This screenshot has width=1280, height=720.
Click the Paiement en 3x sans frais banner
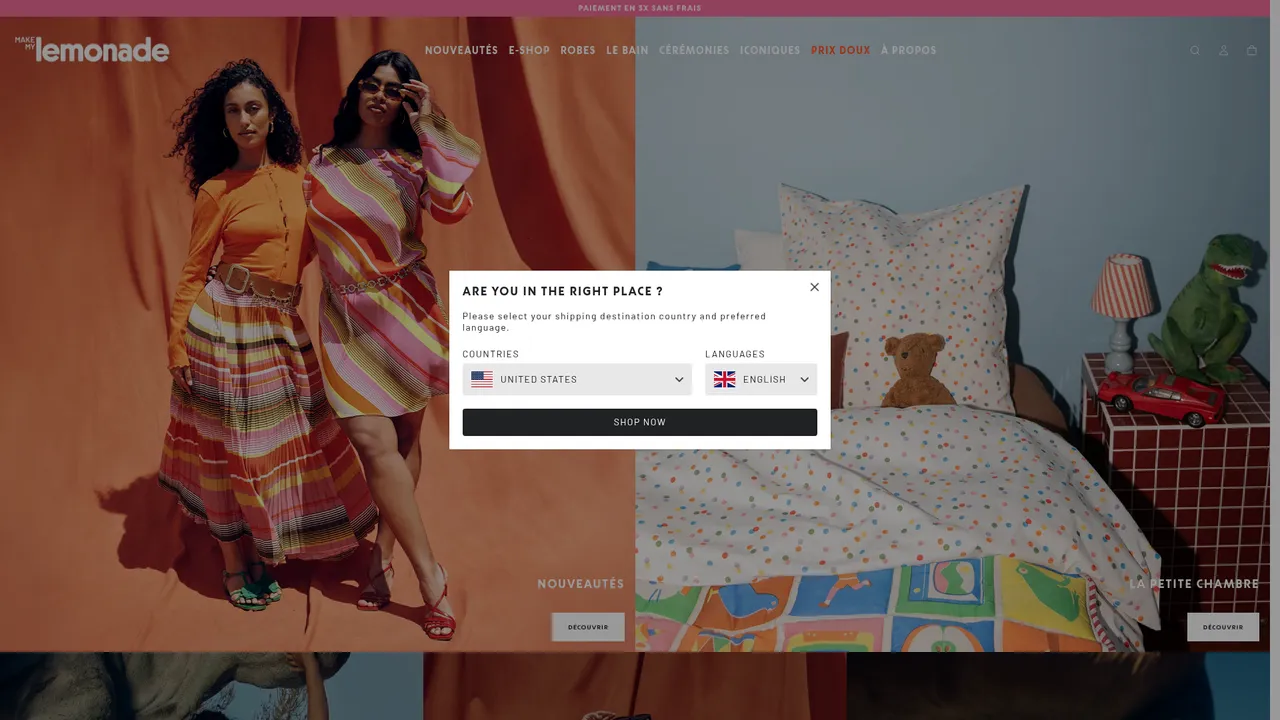tap(640, 8)
